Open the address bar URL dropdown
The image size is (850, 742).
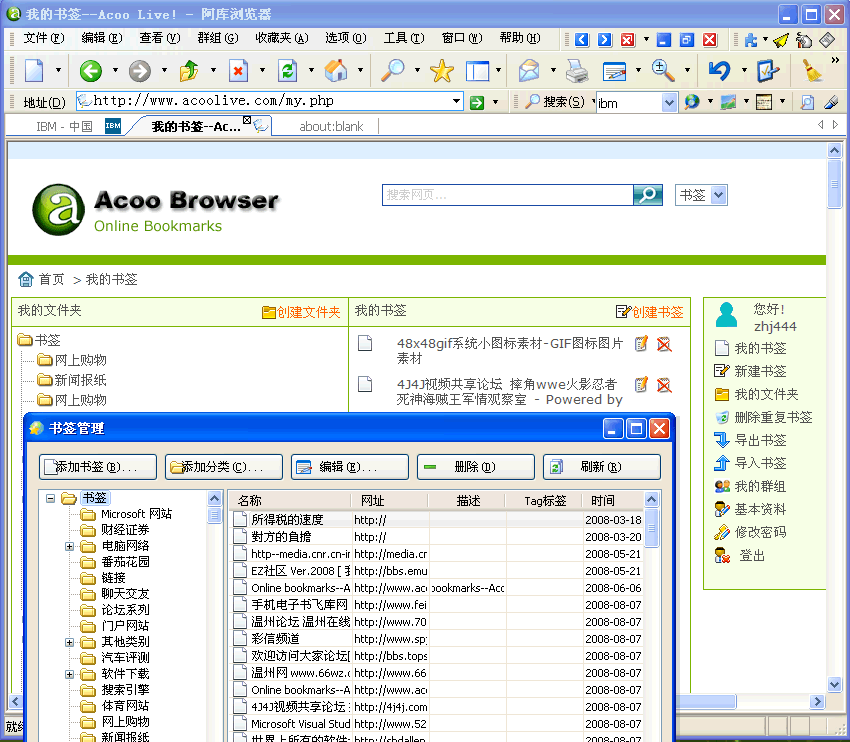click(x=456, y=102)
